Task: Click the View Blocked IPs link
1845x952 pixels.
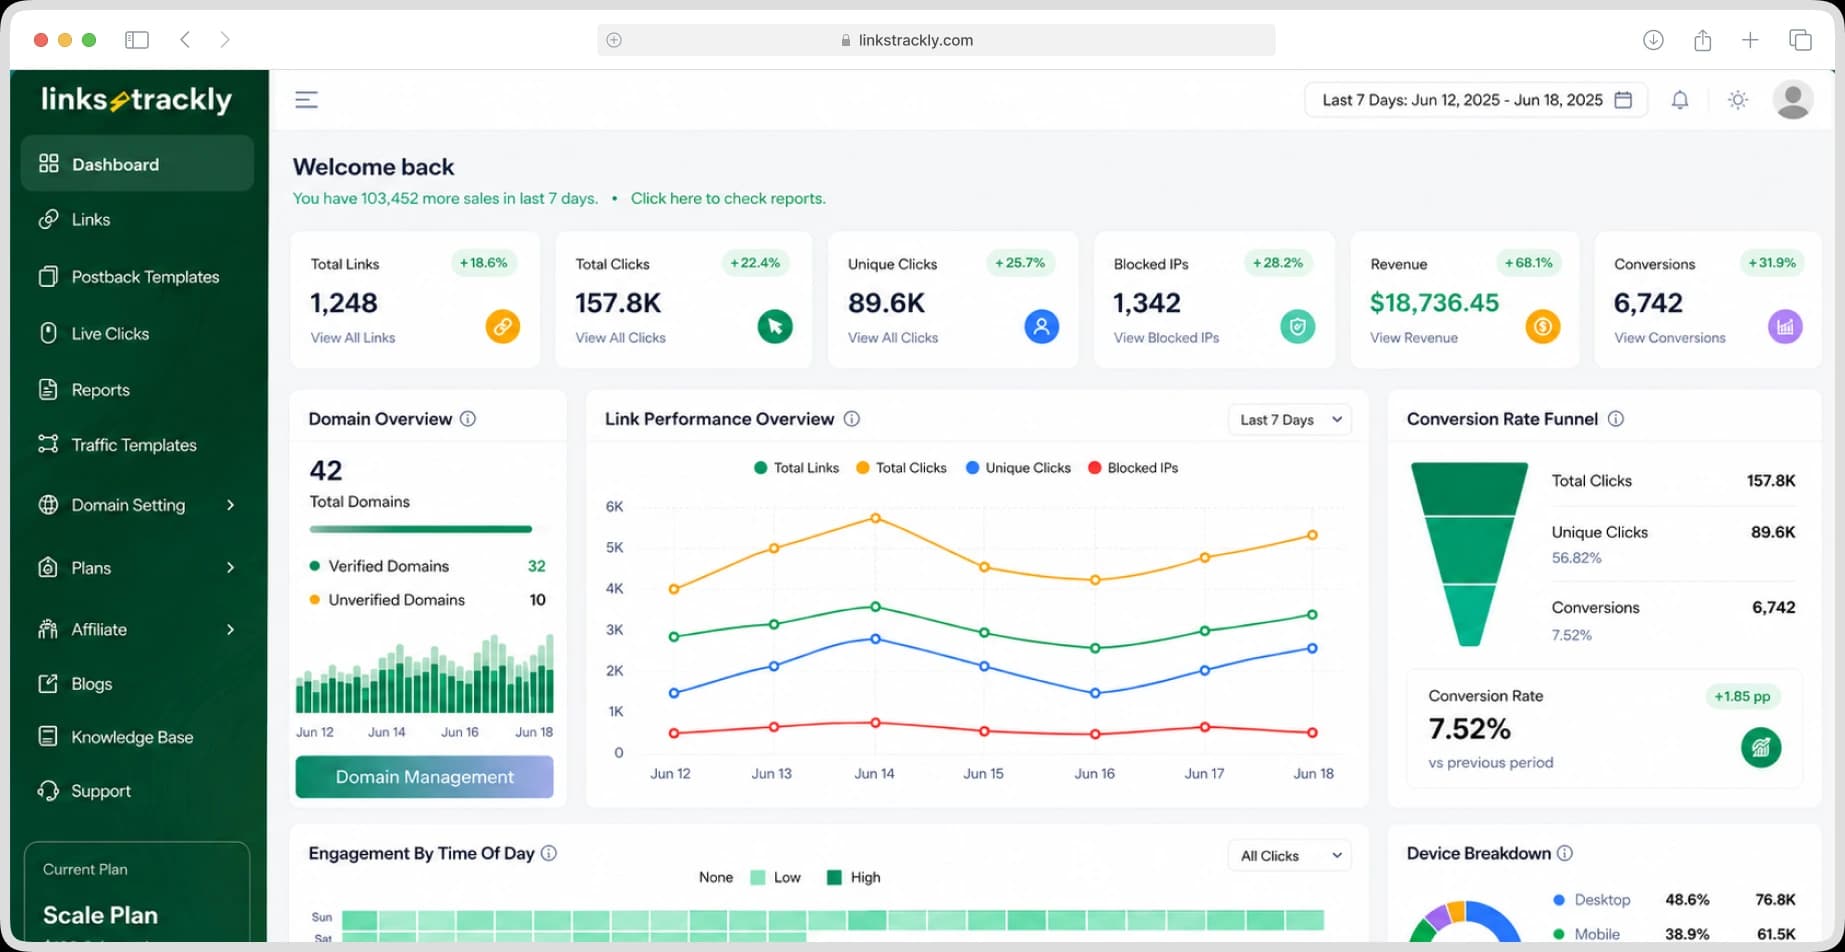Action: 1166,338
